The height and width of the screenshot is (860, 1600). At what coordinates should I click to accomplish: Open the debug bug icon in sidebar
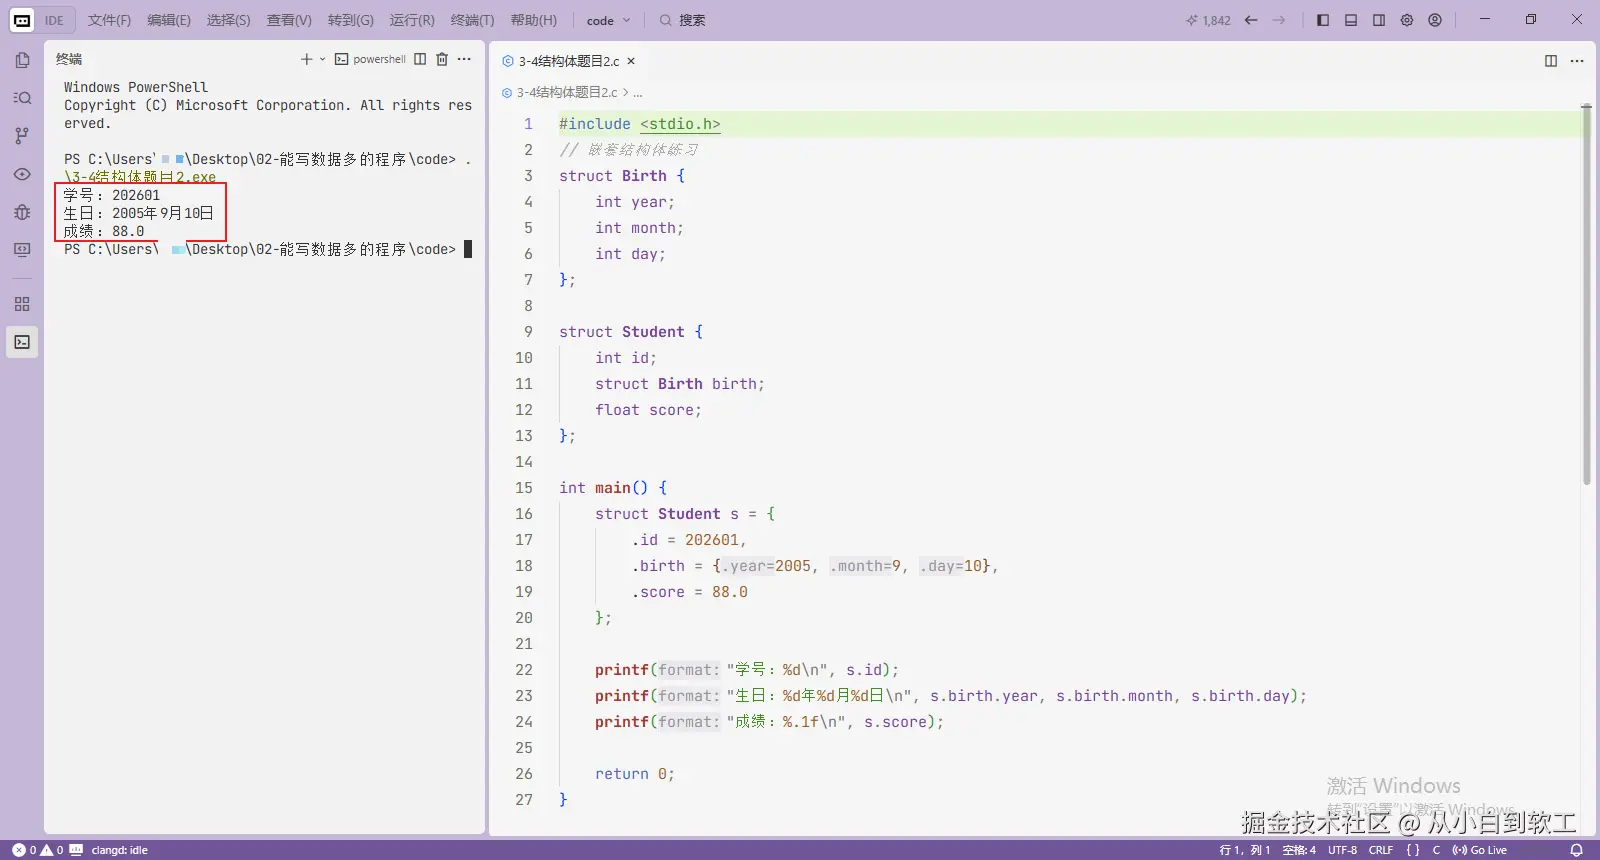(22, 212)
